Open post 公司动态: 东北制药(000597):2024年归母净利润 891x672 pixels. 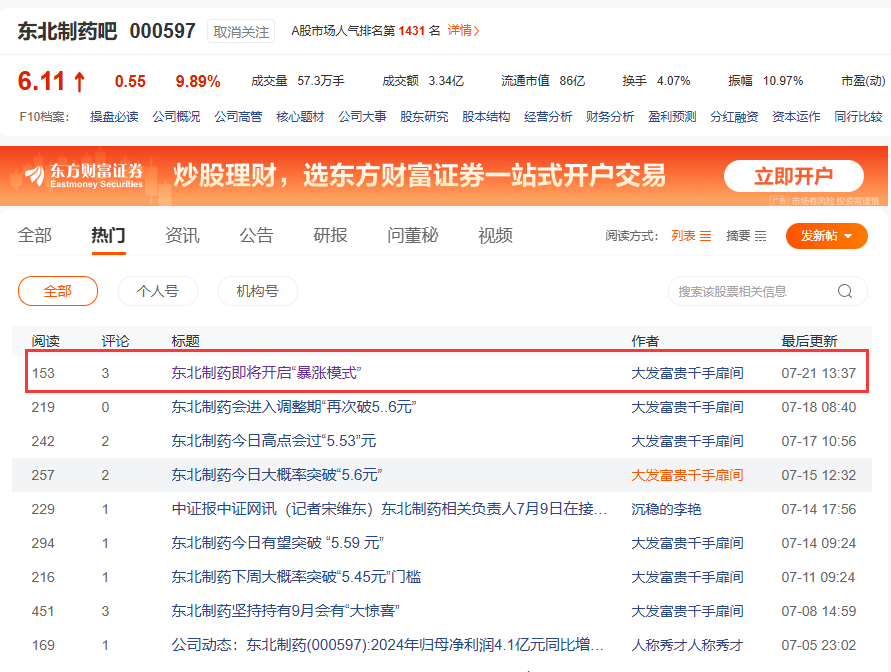(x=388, y=645)
